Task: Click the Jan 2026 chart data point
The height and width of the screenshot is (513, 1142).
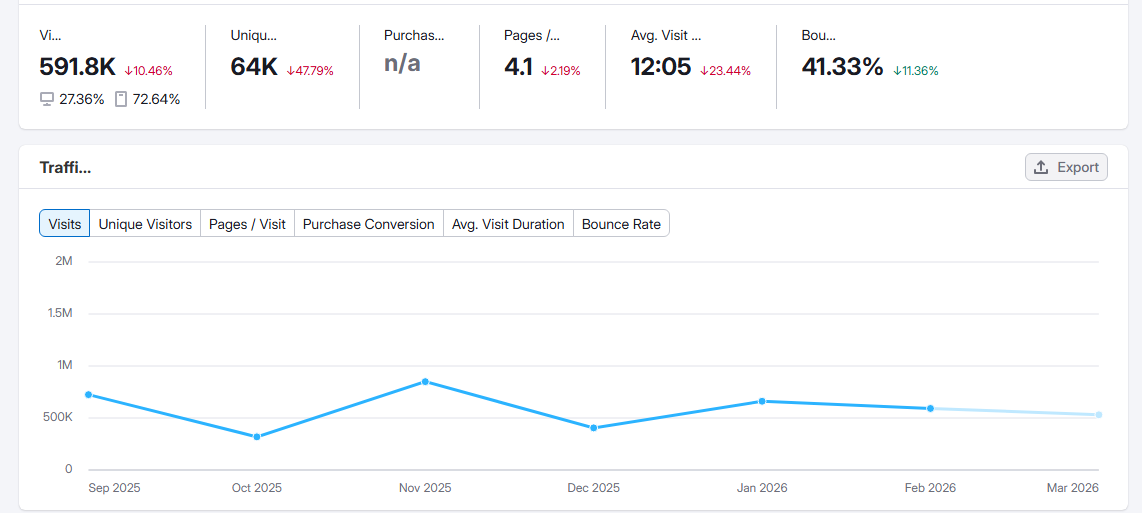Action: pos(762,401)
